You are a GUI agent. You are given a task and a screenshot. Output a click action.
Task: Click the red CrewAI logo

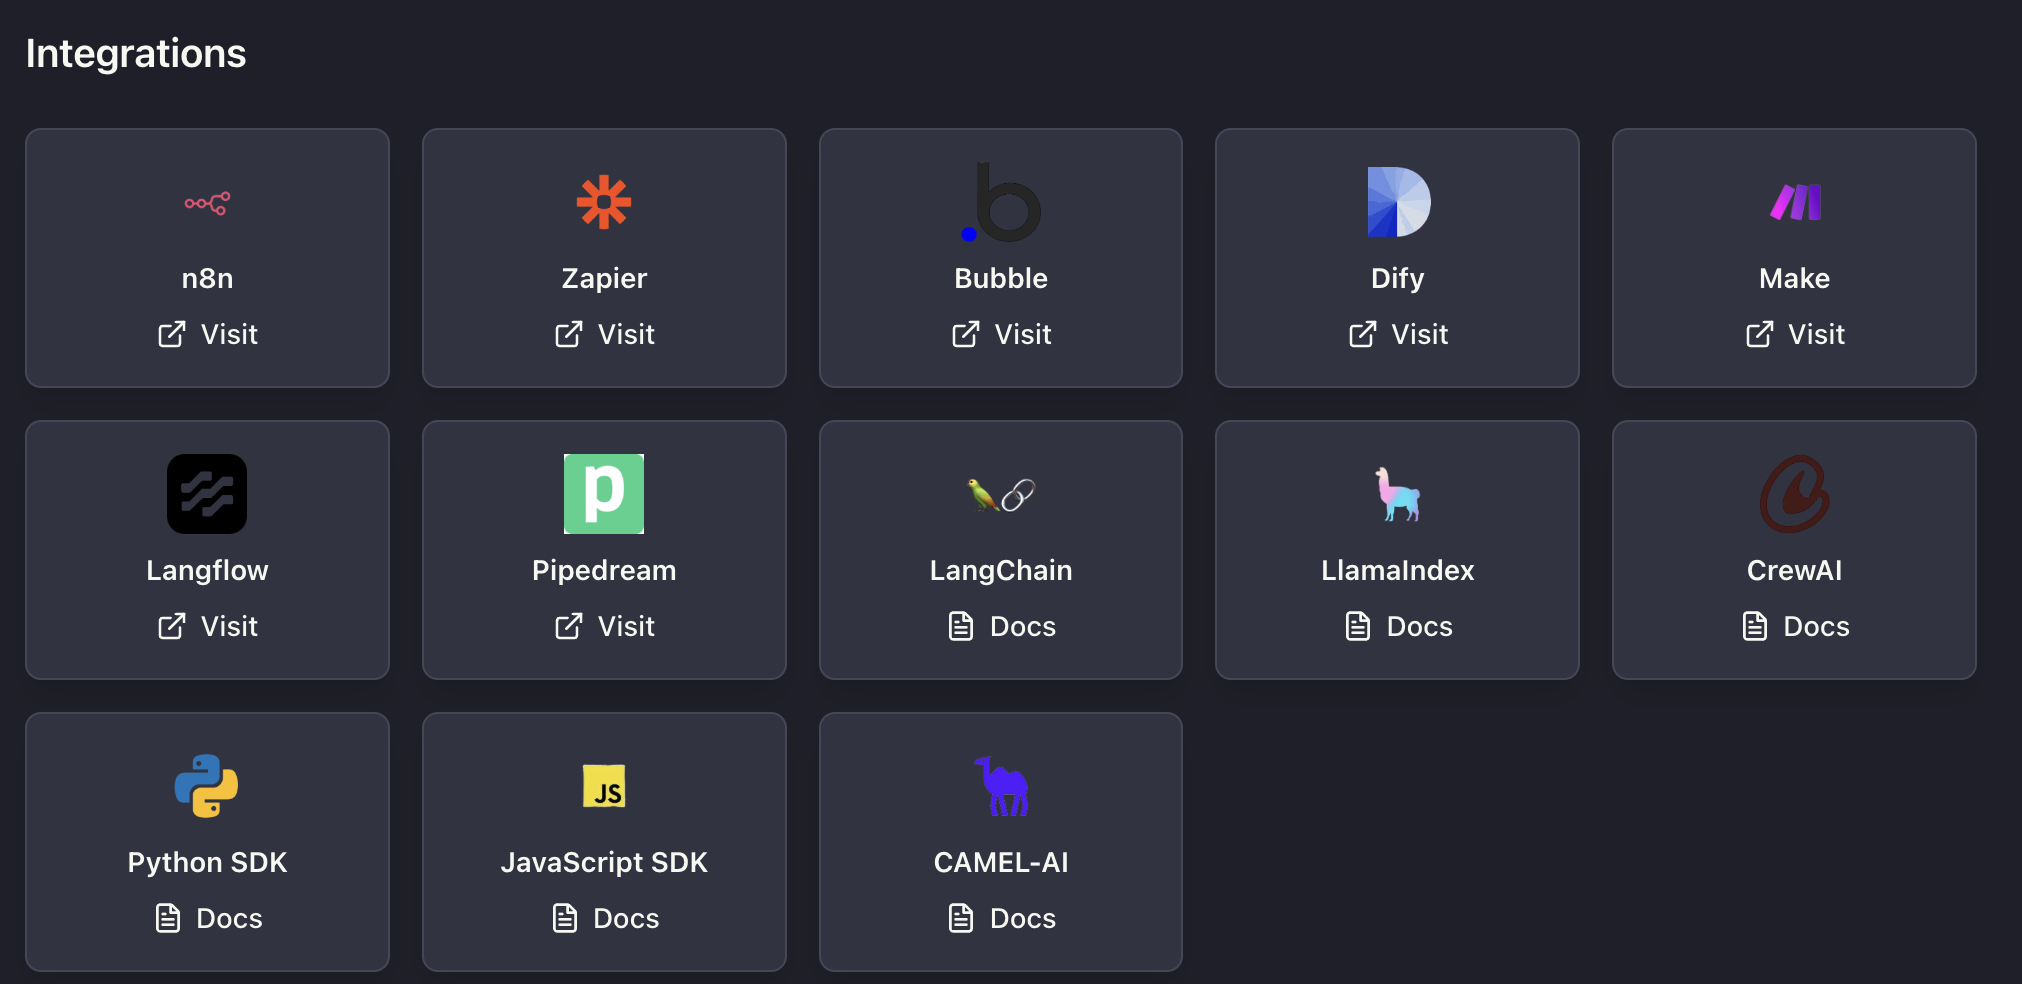tap(1795, 494)
